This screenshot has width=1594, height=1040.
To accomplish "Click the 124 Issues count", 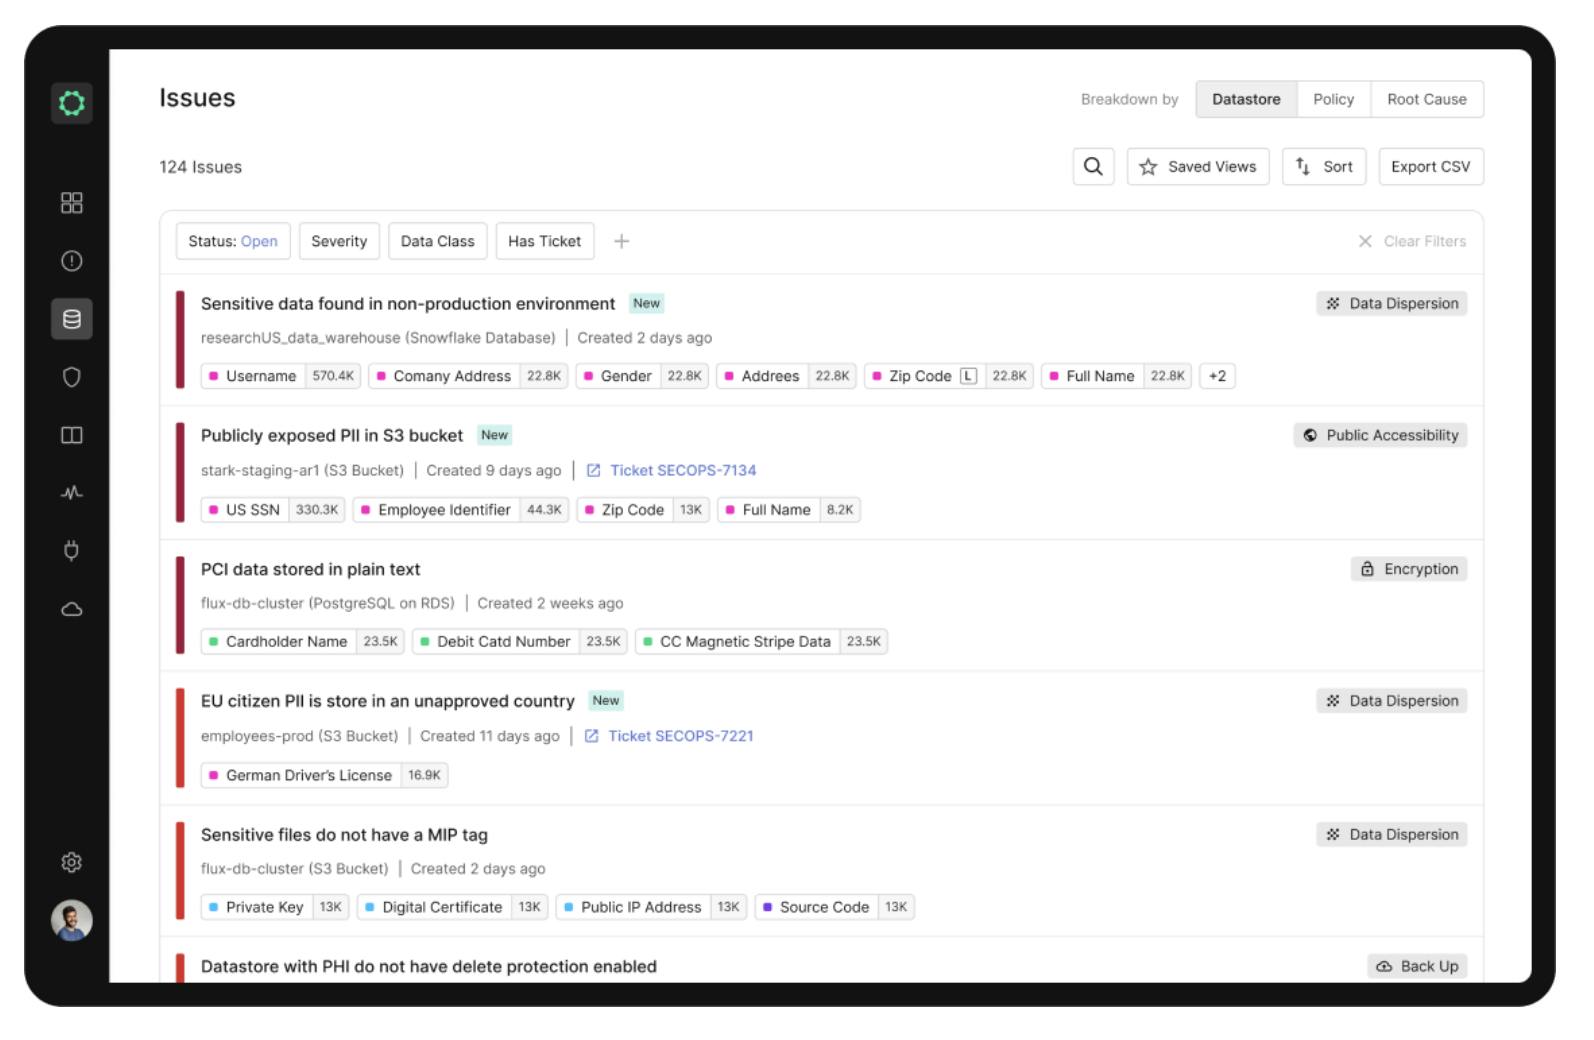I will click(201, 167).
